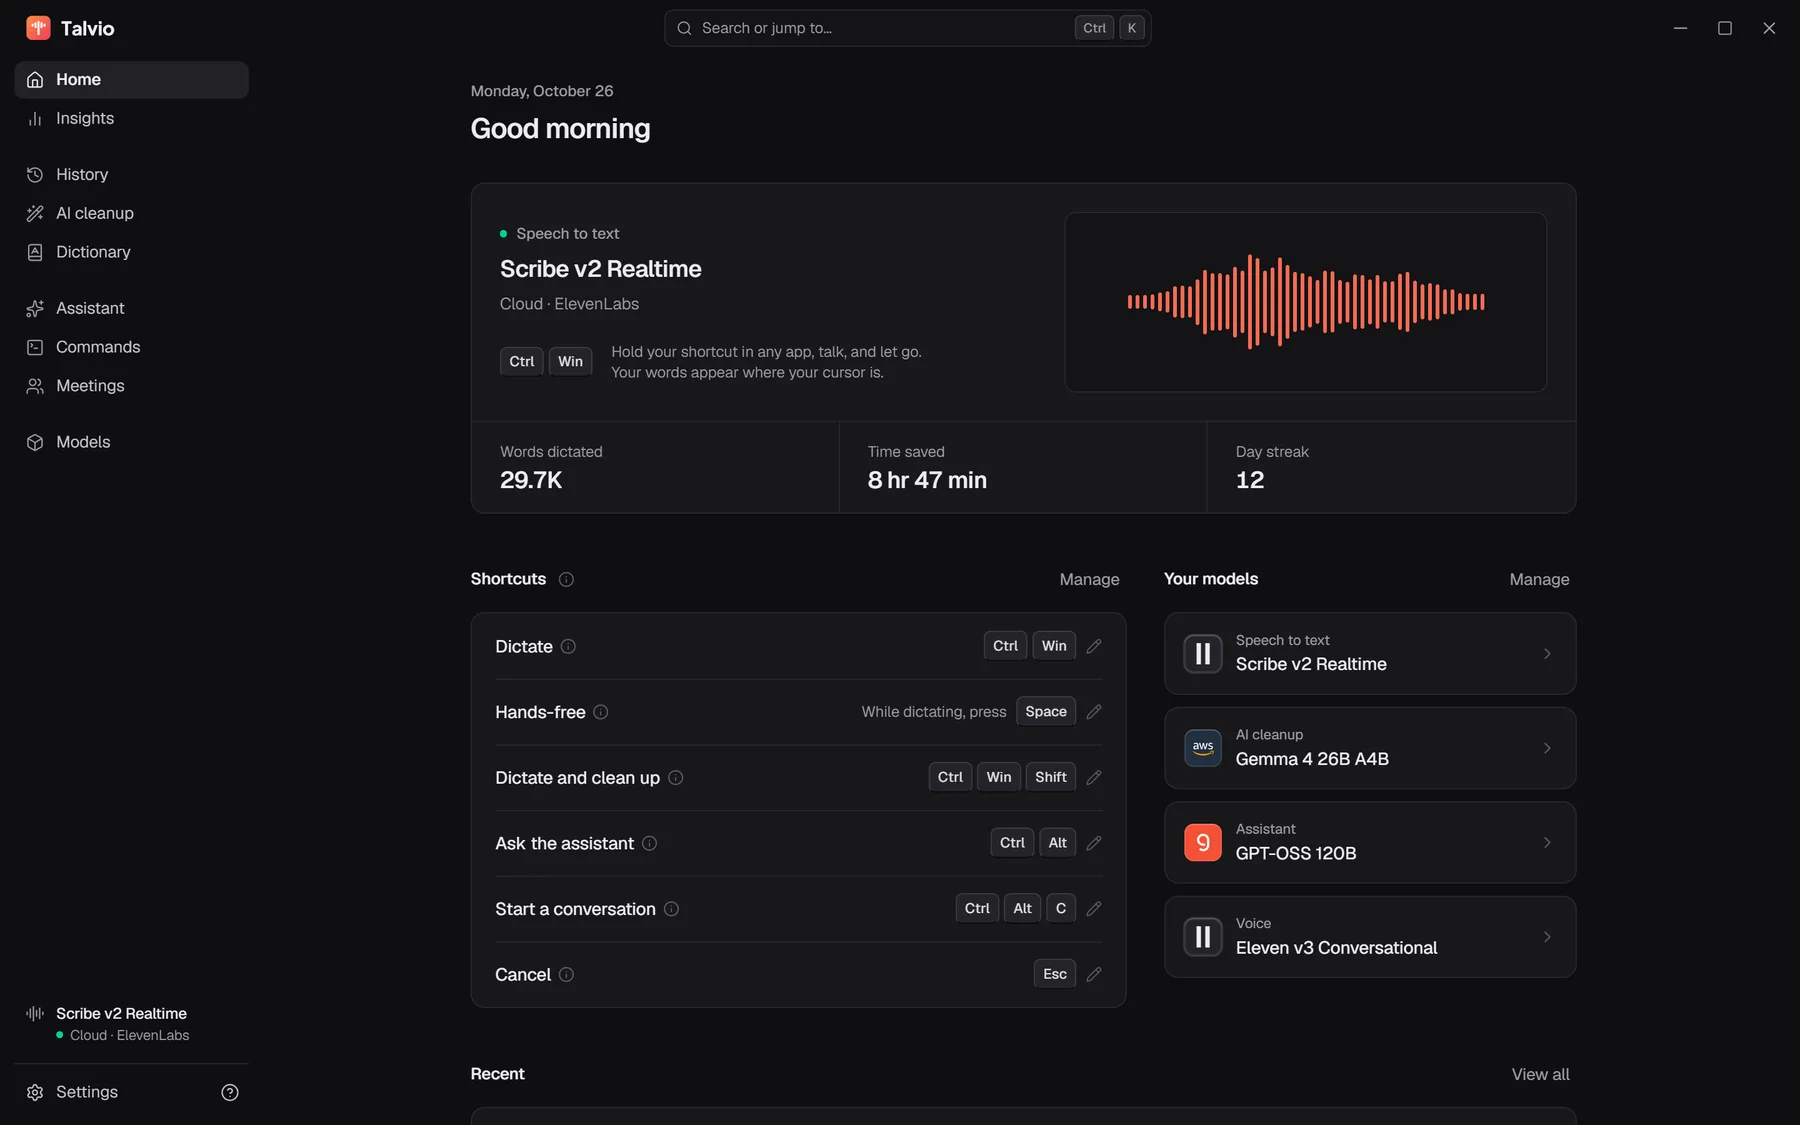Click the Esc key badge for Cancel
1800x1125 pixels.
pos(1055,974)
